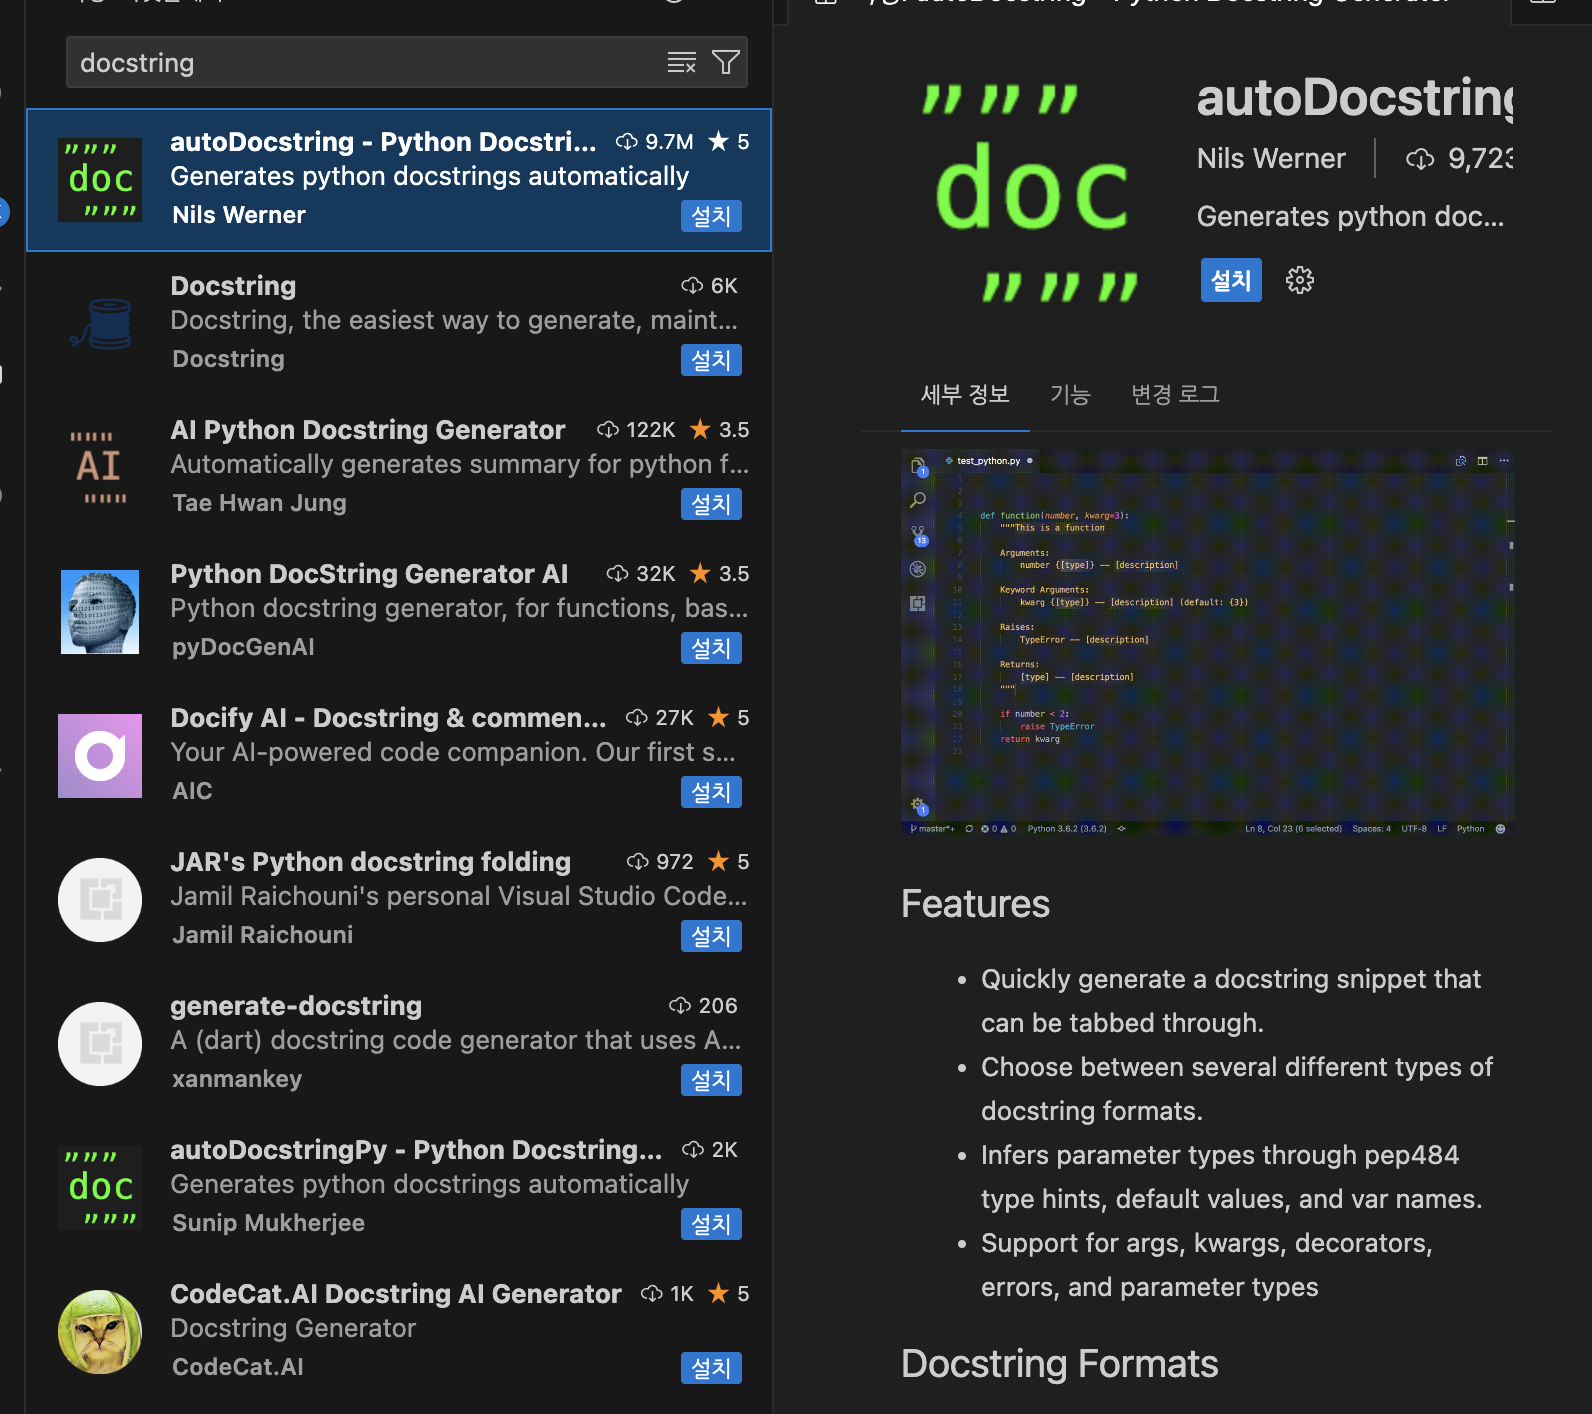
Task: Click autoDocstringPy doc icon
Action: point(100,1188)
